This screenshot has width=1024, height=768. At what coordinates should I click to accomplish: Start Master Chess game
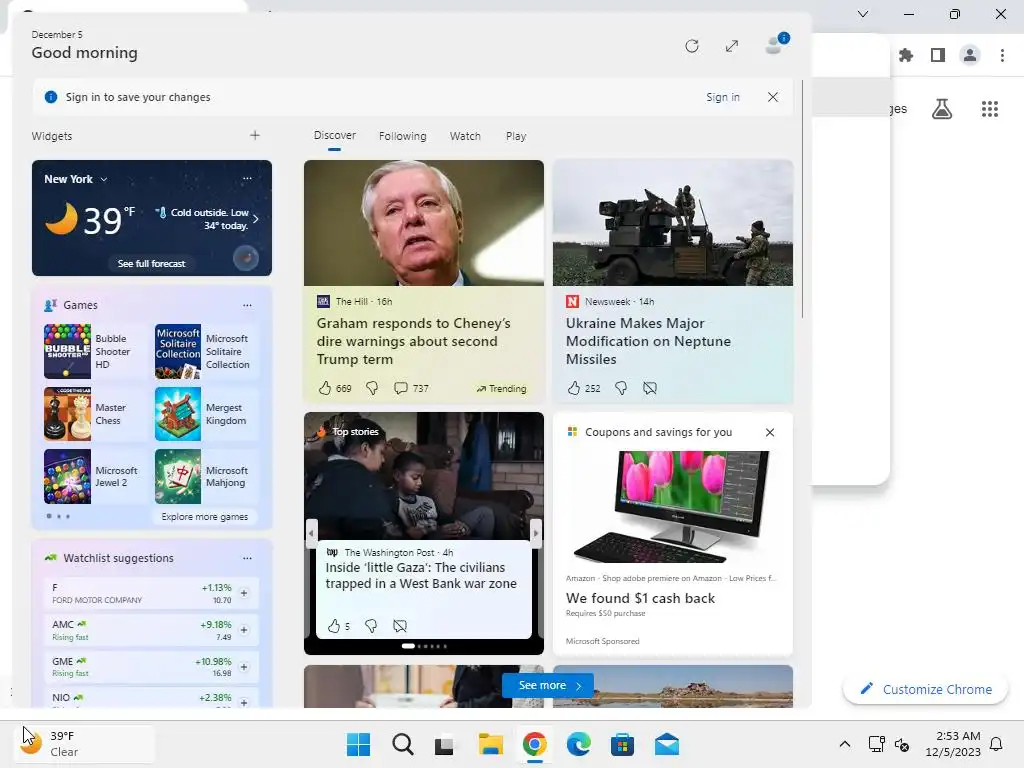coord(95,414)
